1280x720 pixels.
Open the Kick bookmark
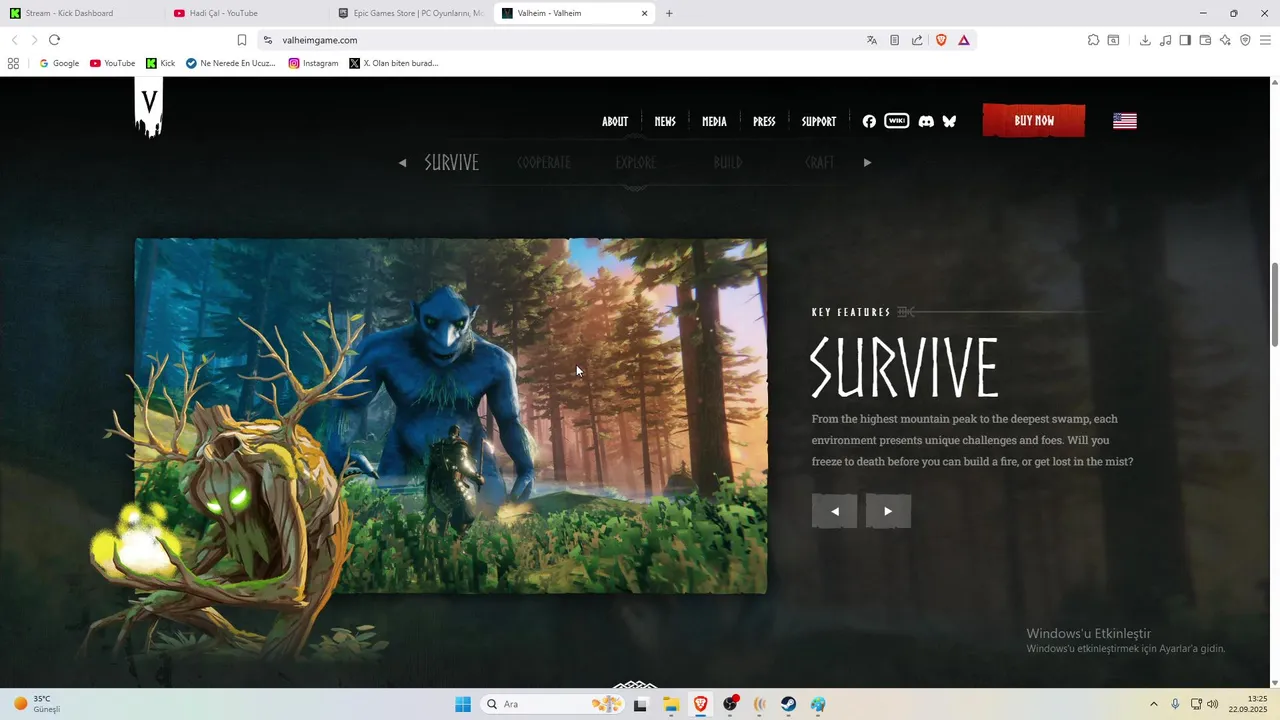click(x=160, y=63)
